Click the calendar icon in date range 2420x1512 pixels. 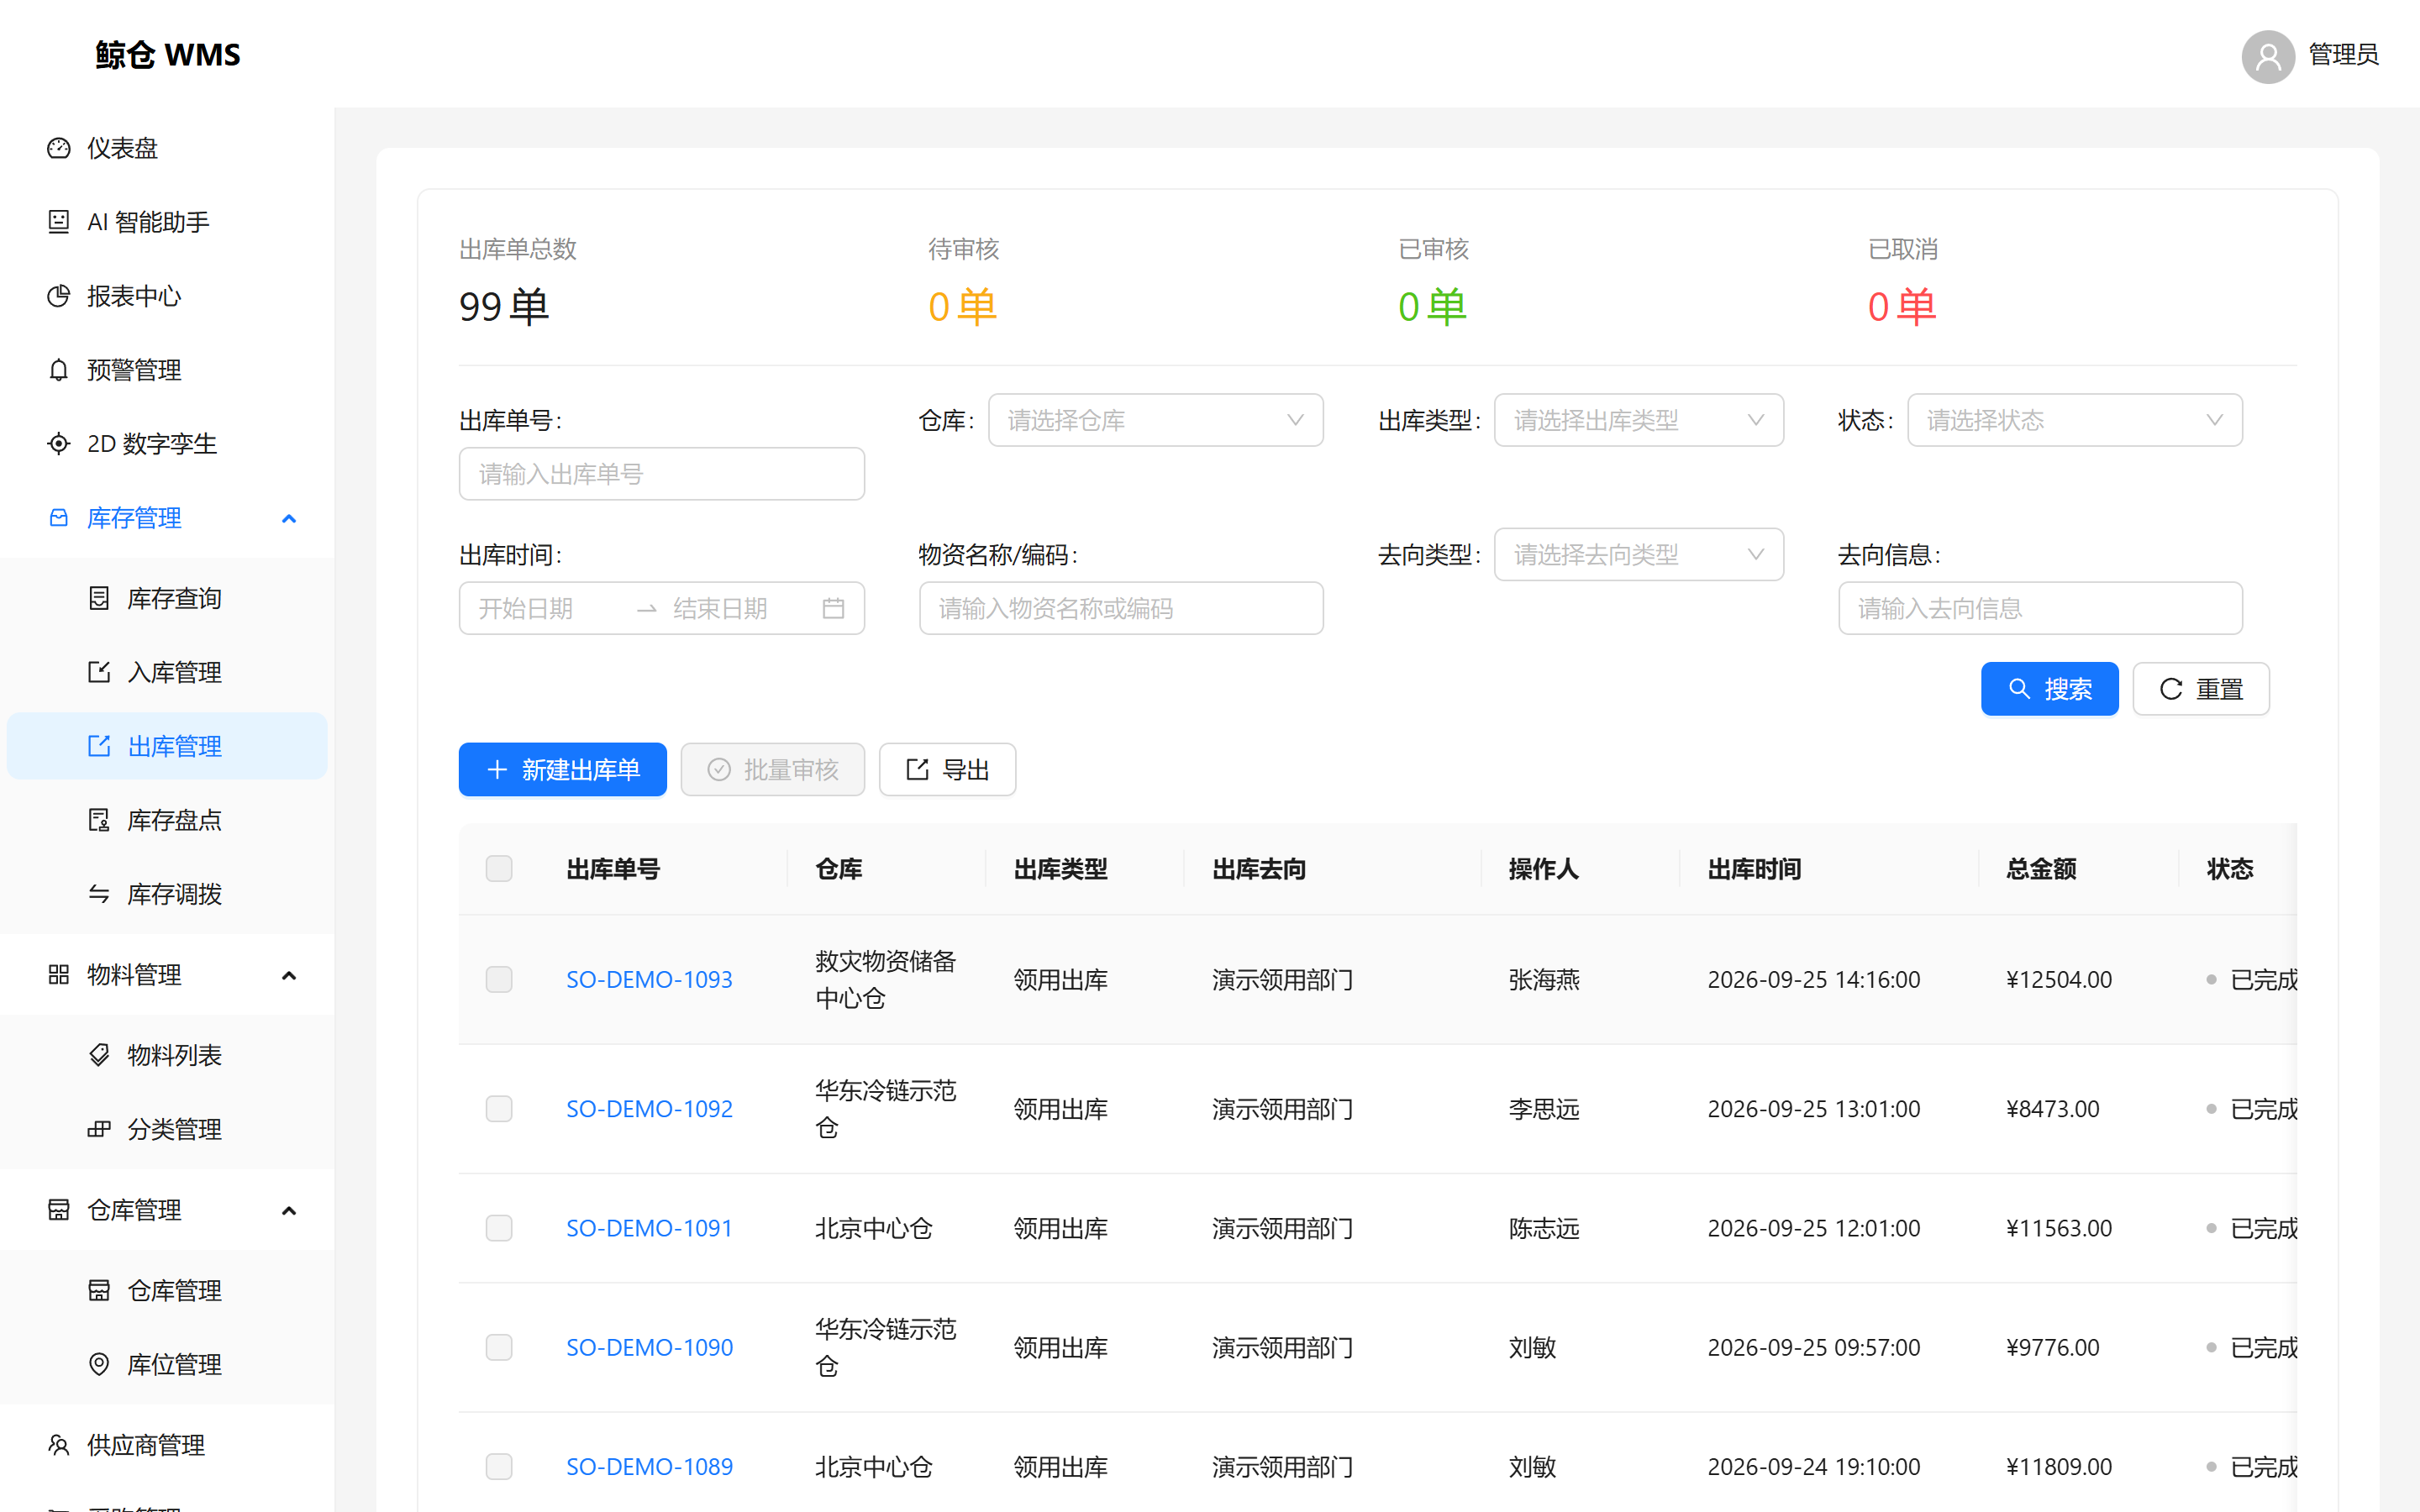(x=833, y=608)
